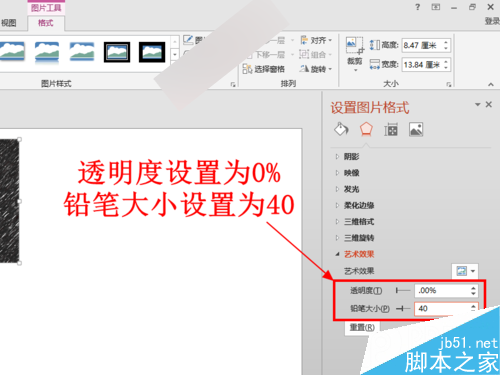Click the Group (组合) button
Image resolution: width=500 pixels, height=375 pixels.
tap(315, 54)
